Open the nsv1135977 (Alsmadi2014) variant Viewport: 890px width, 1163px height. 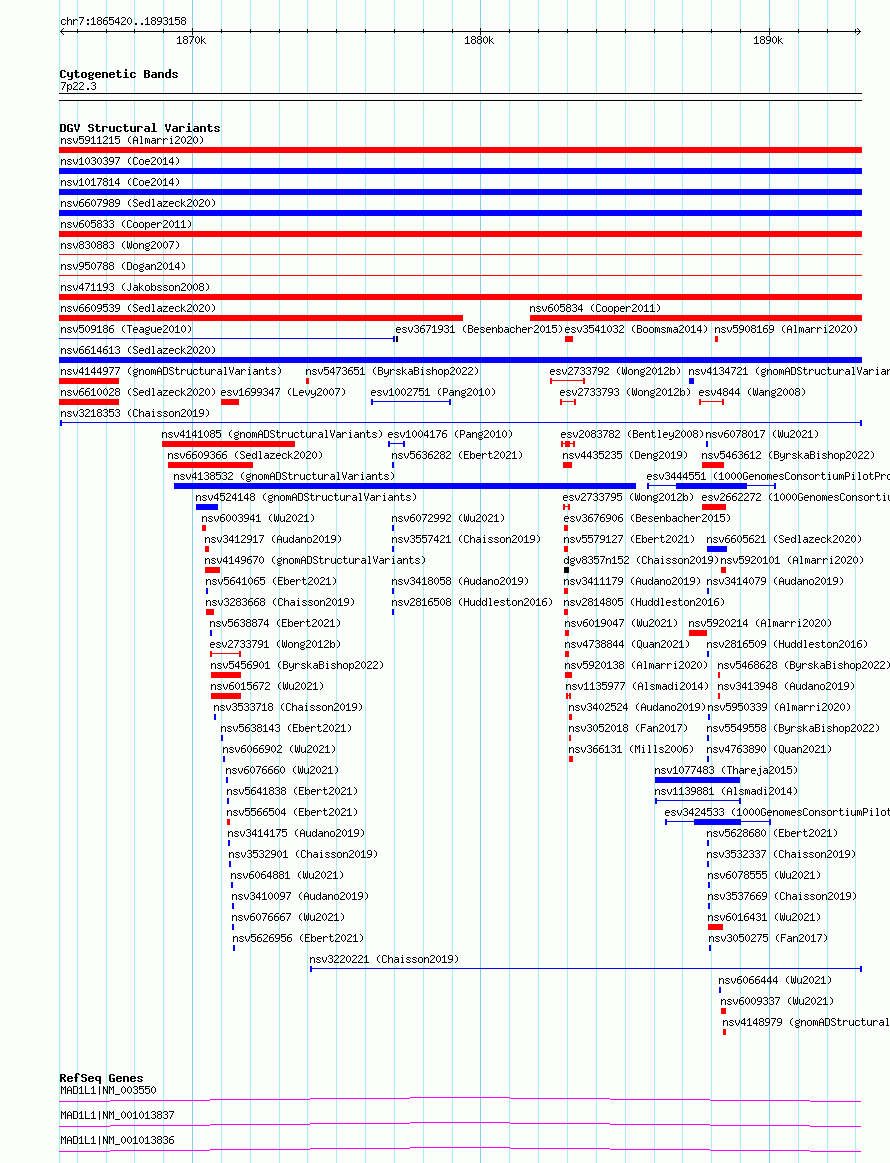click(637, 687)
